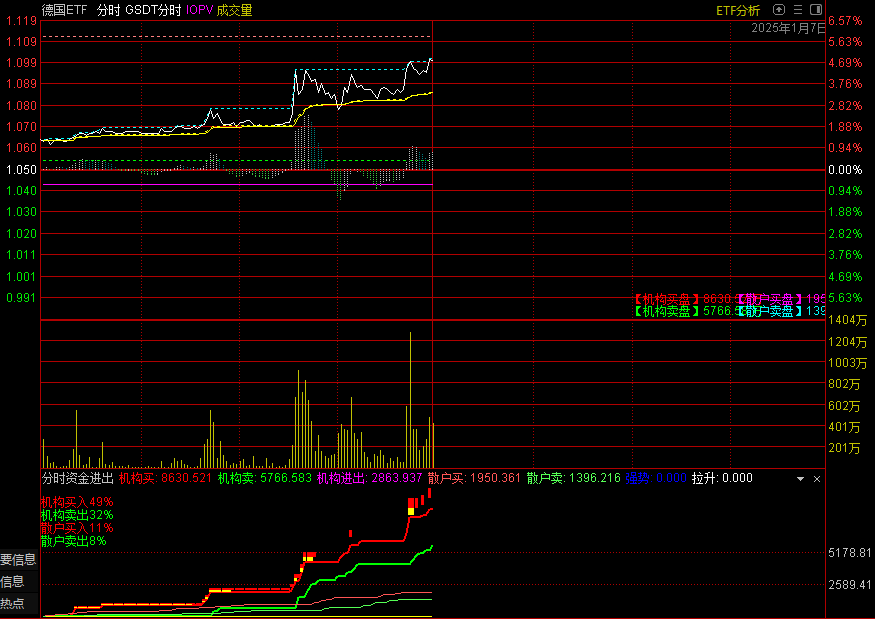The height and width of the screenshot is (619, 875).
Task: Toggle the IOPV line label
Action: point(200,10)
